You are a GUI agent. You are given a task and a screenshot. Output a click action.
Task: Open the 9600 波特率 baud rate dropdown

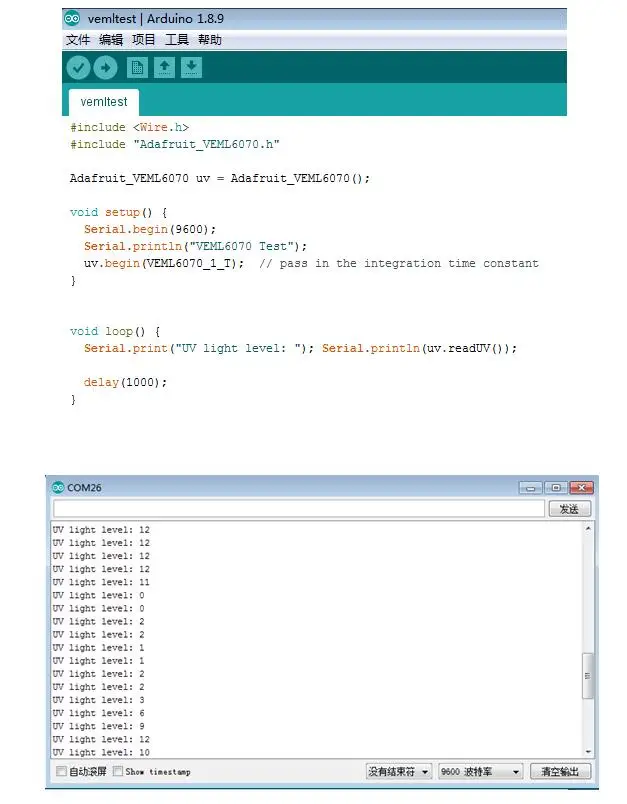click(480, 772)
